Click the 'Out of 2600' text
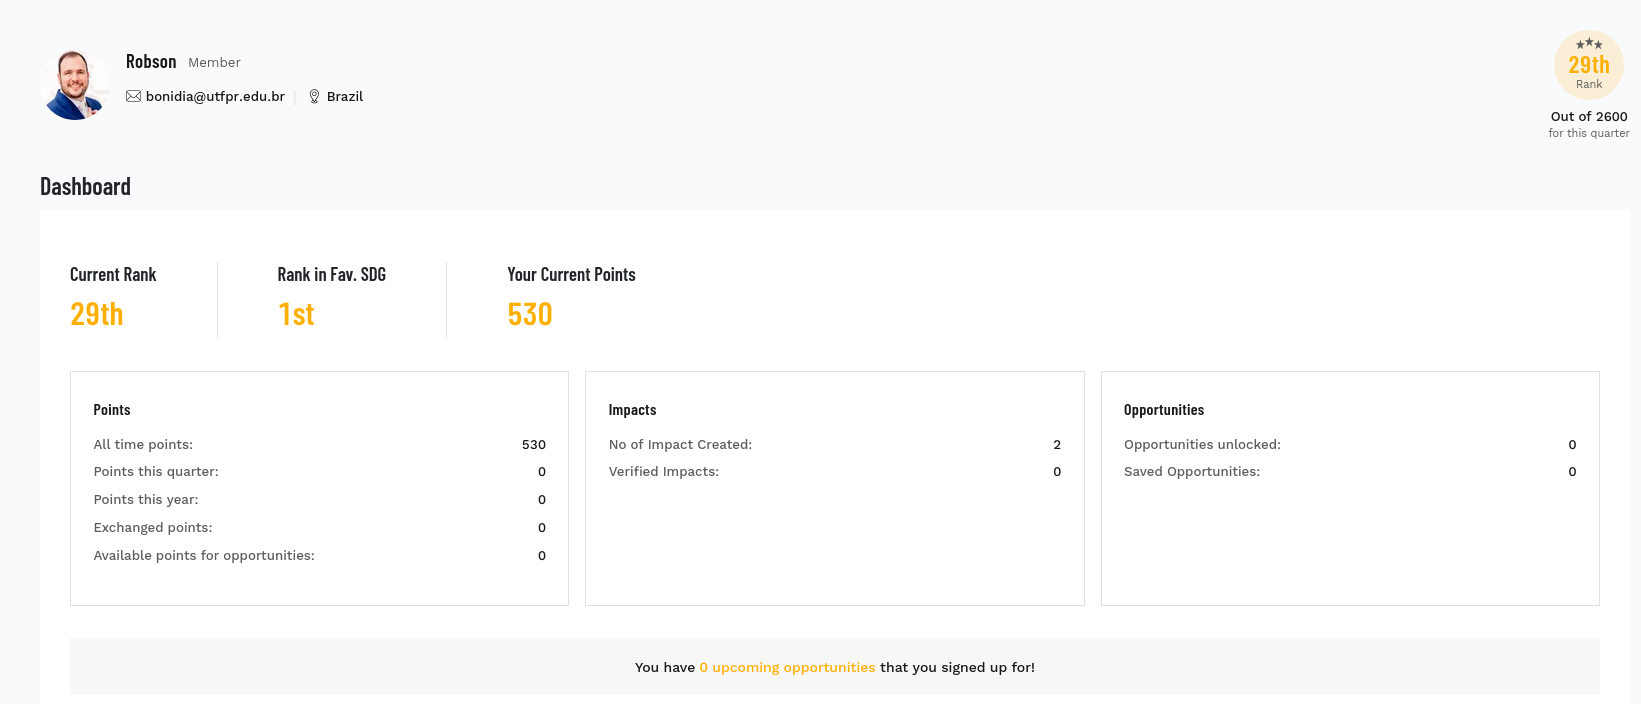1641x704 pixels. click(1588, 117)
